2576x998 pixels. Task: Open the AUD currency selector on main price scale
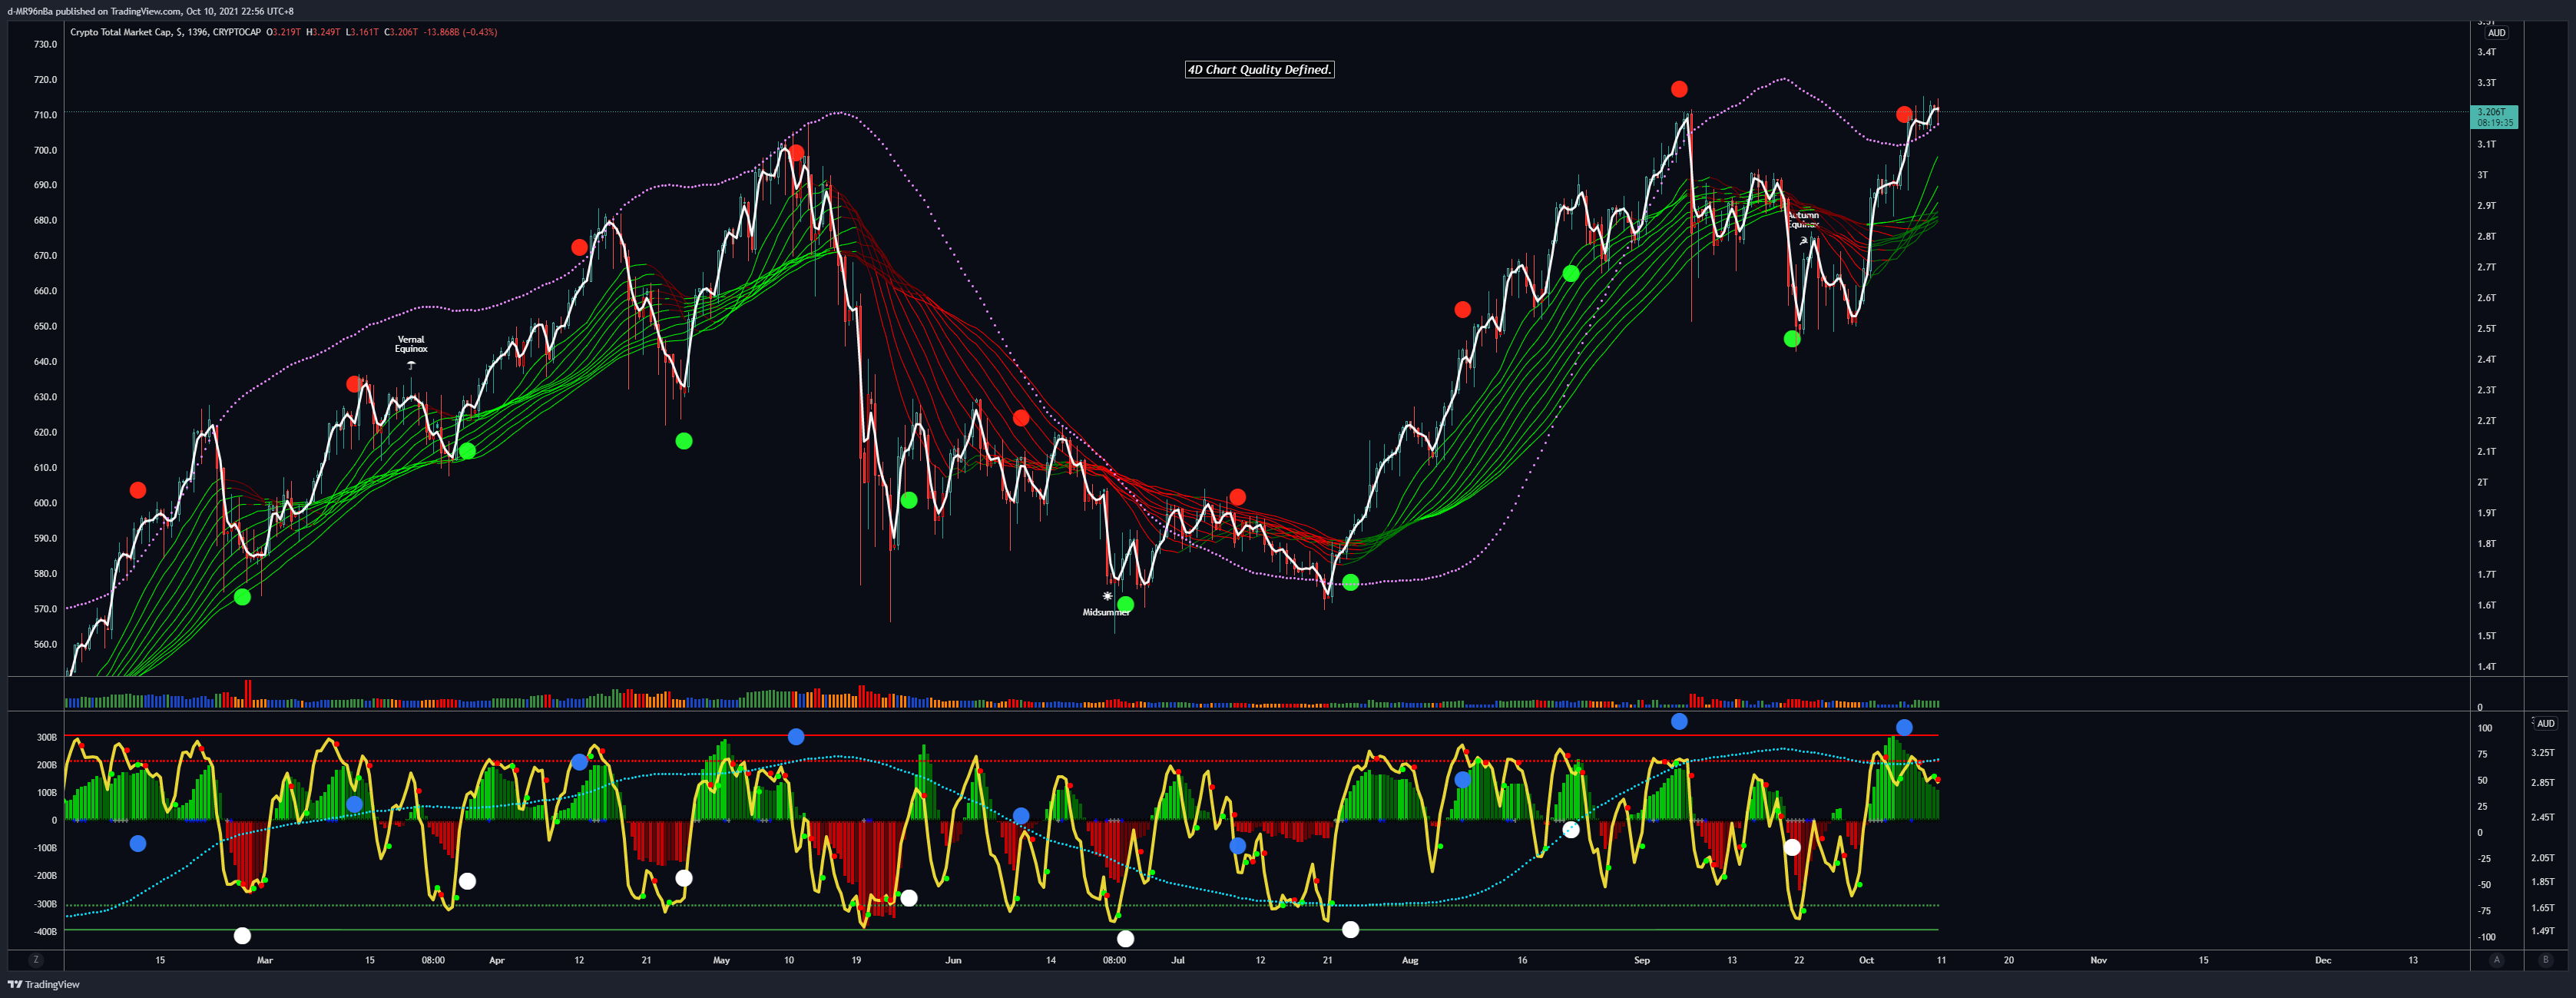pos(2496,33)
